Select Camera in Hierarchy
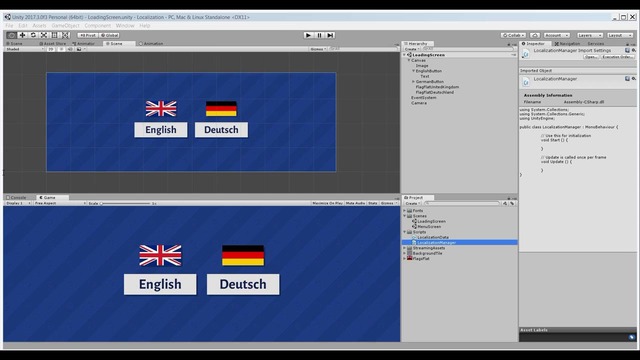Viewport: 640px width, 360px height. [x=419, y=103]
